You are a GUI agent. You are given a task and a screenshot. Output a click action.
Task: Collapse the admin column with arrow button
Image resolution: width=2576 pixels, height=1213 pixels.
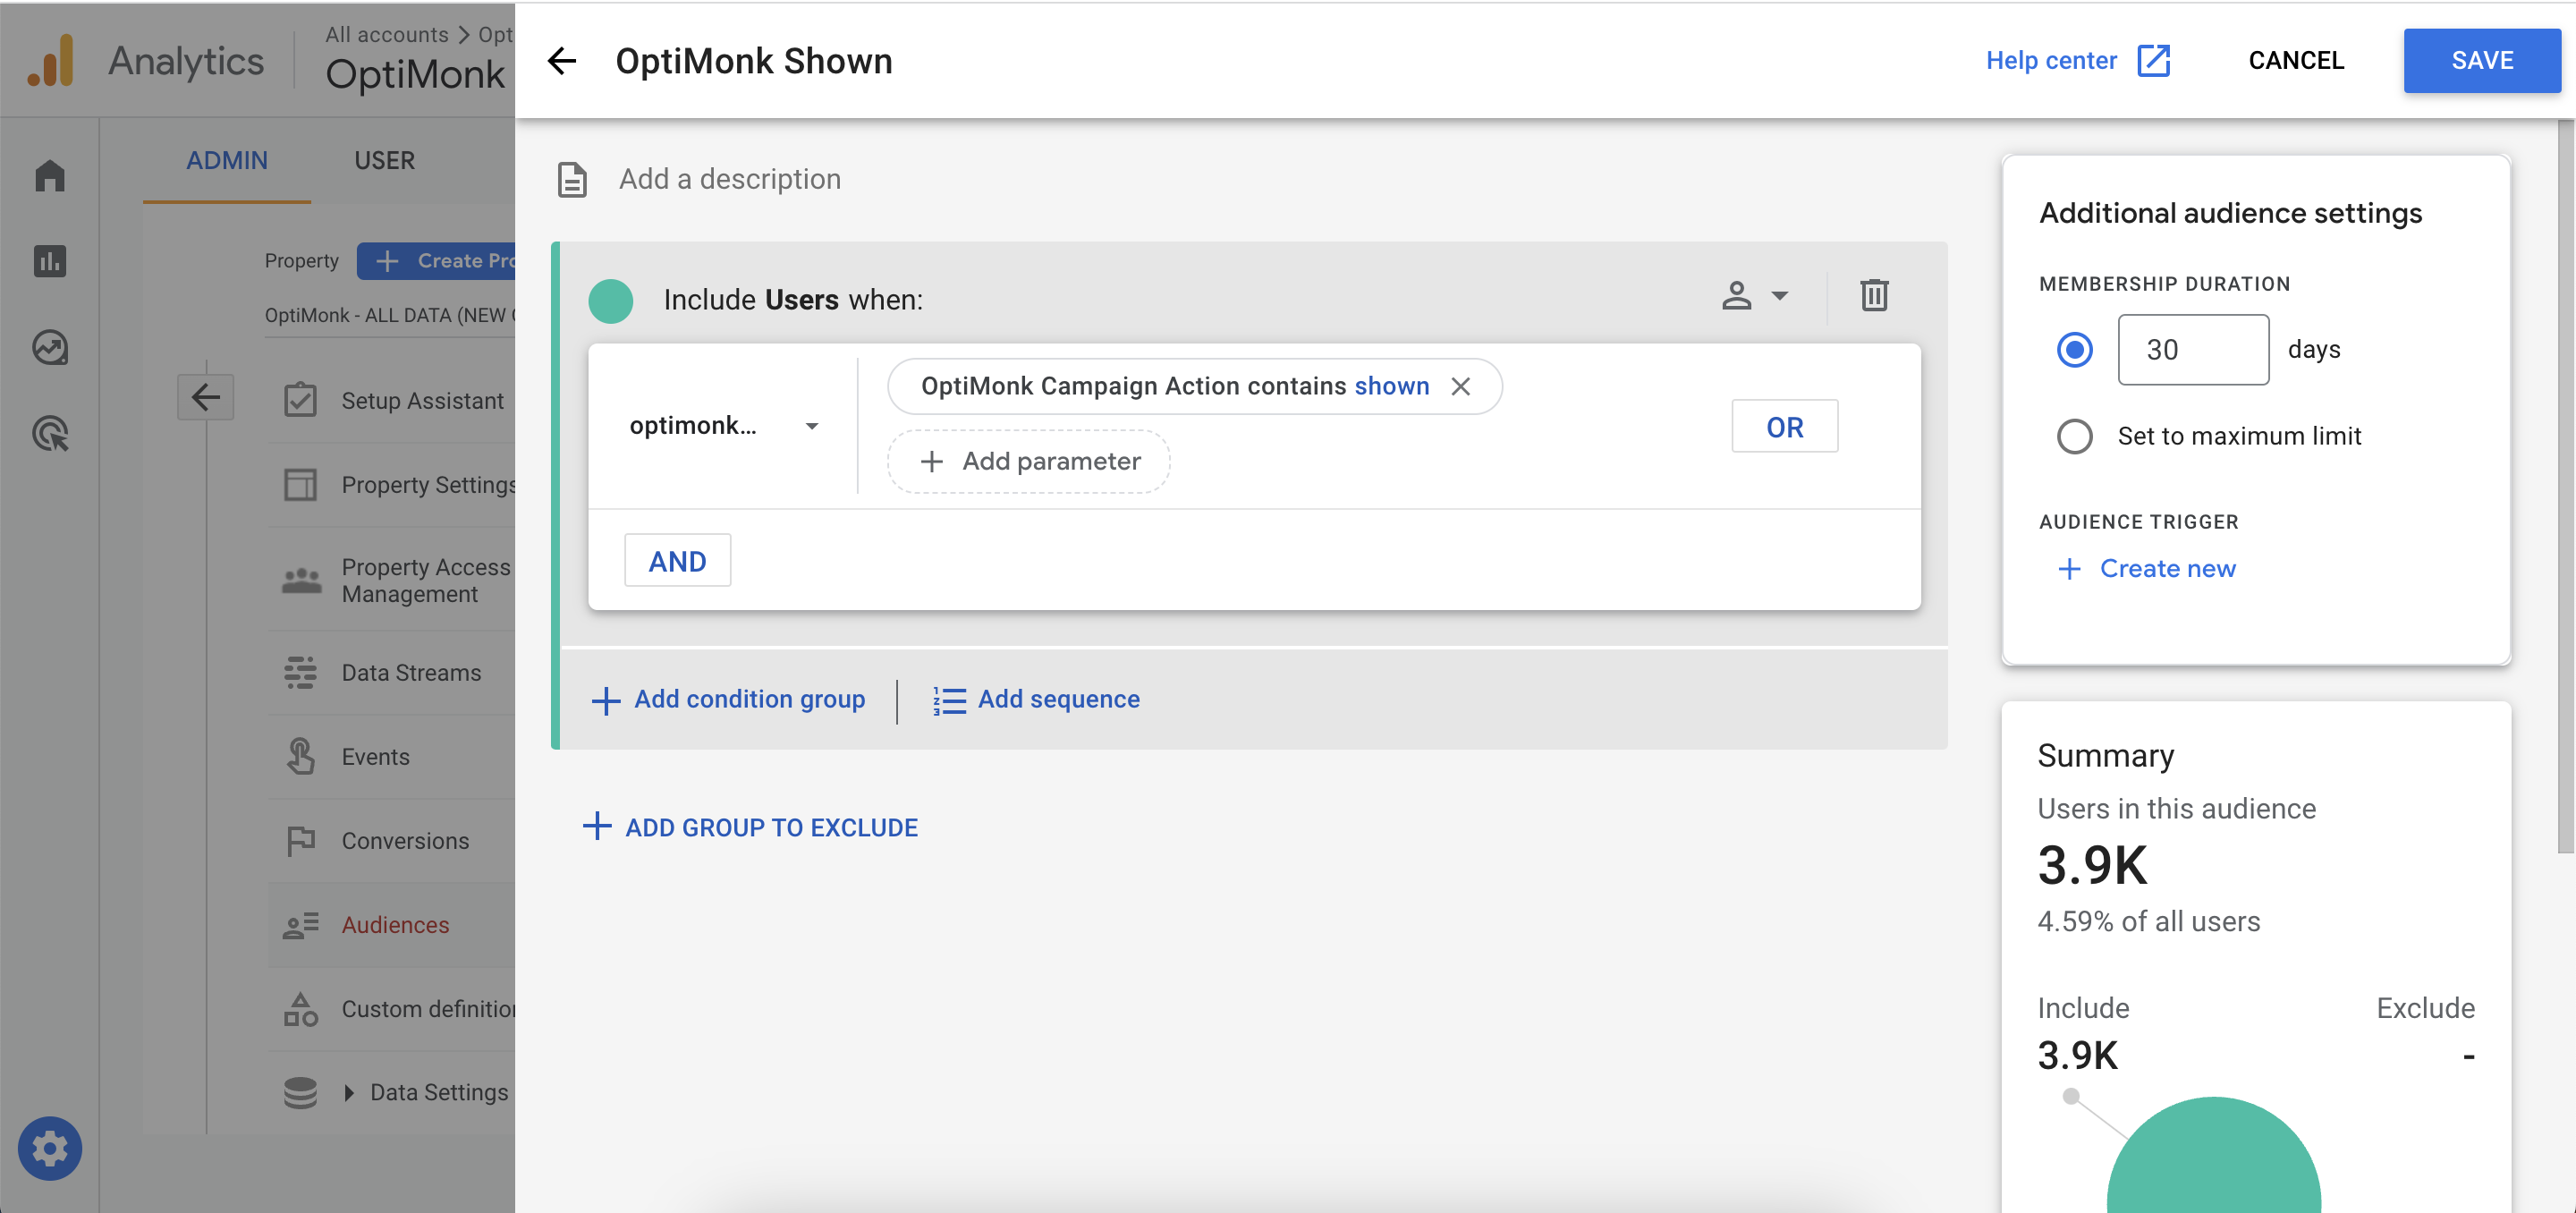click(206, 398)
